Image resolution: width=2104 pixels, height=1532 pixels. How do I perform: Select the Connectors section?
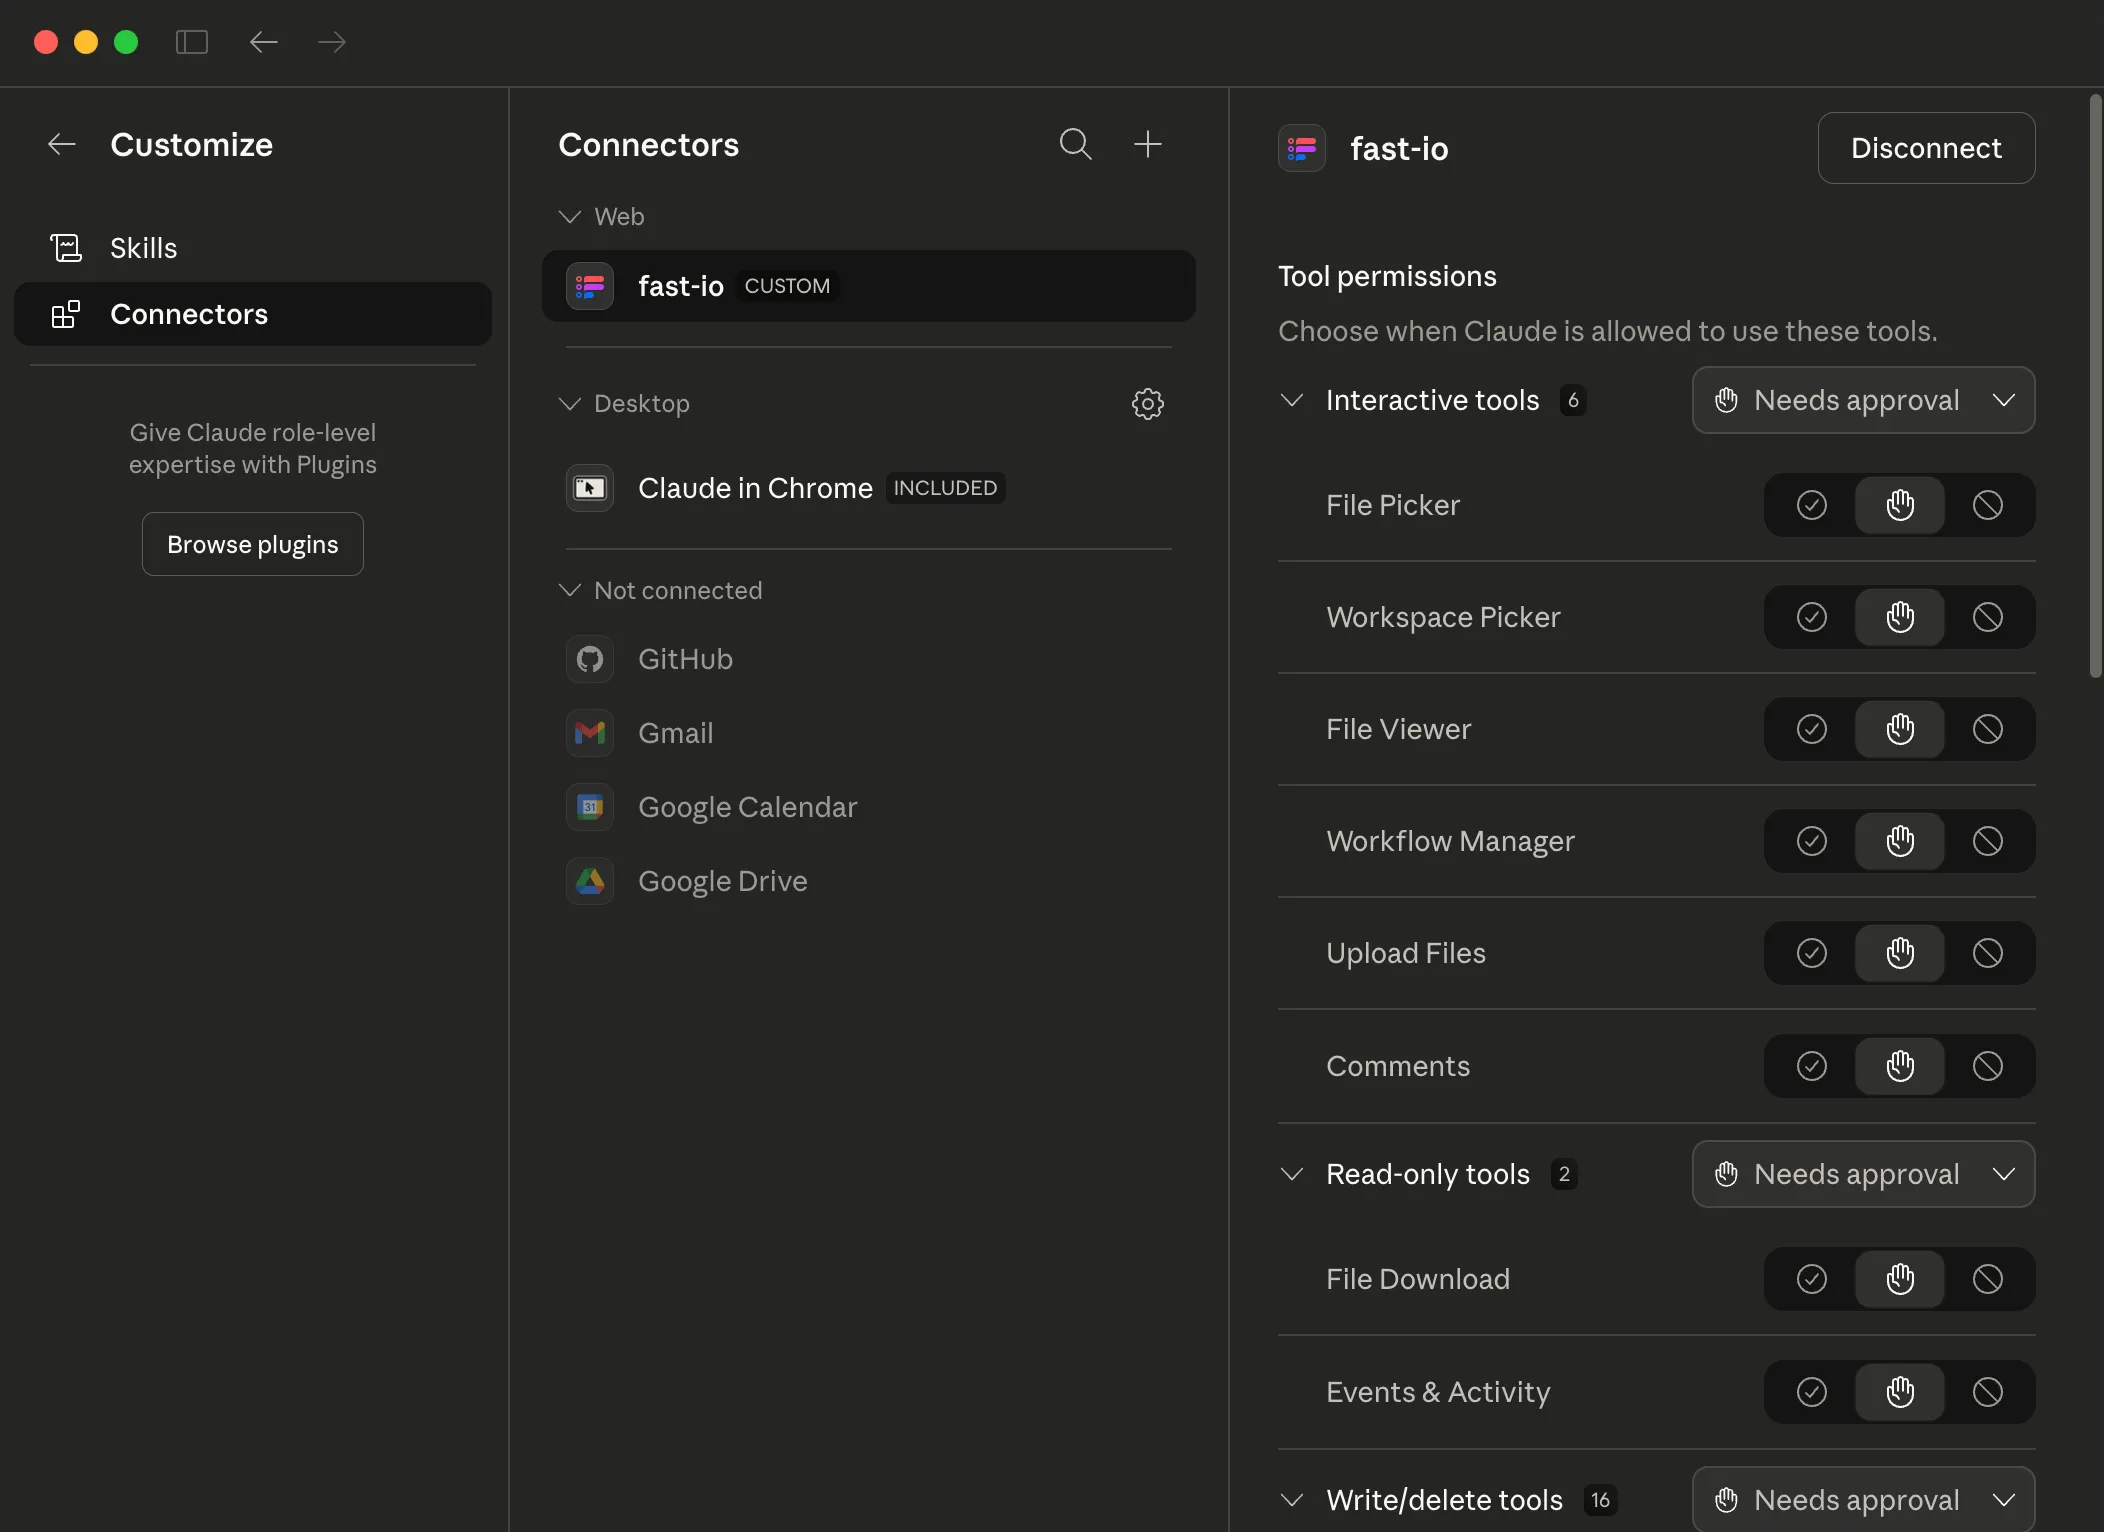coord(188,314)
